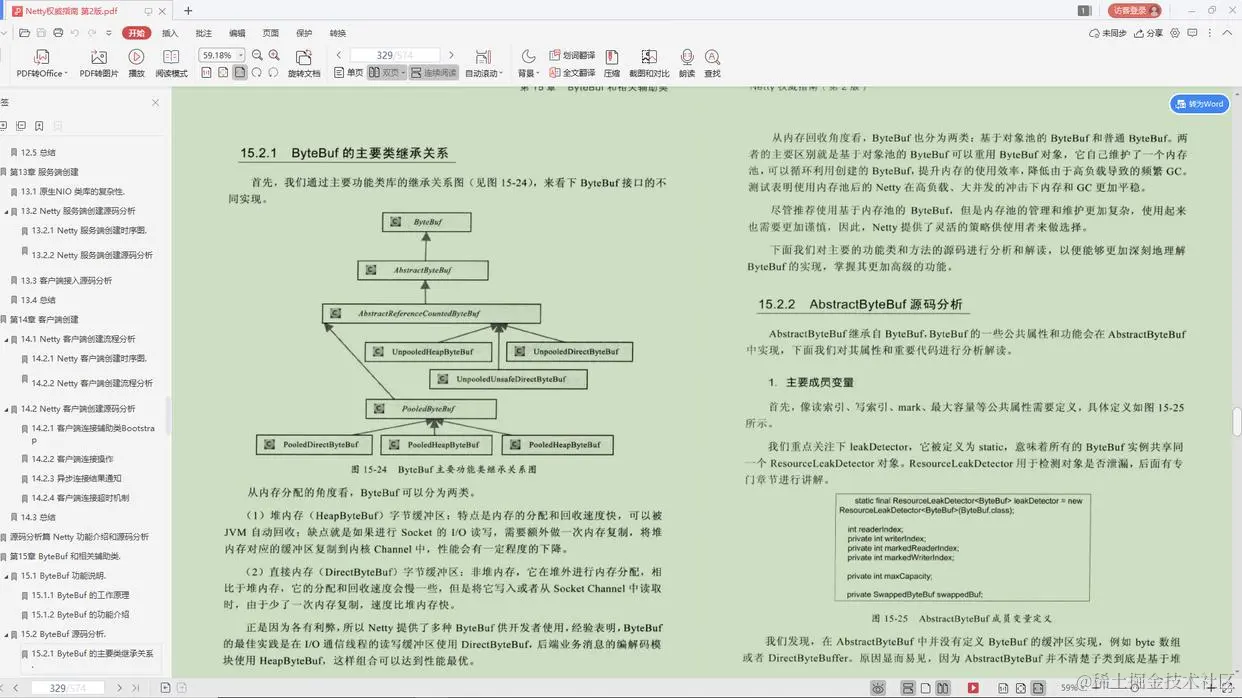Open the 旋转文档 rotate document tool
The image size is (1242, 698).
(x=304, y=63)
